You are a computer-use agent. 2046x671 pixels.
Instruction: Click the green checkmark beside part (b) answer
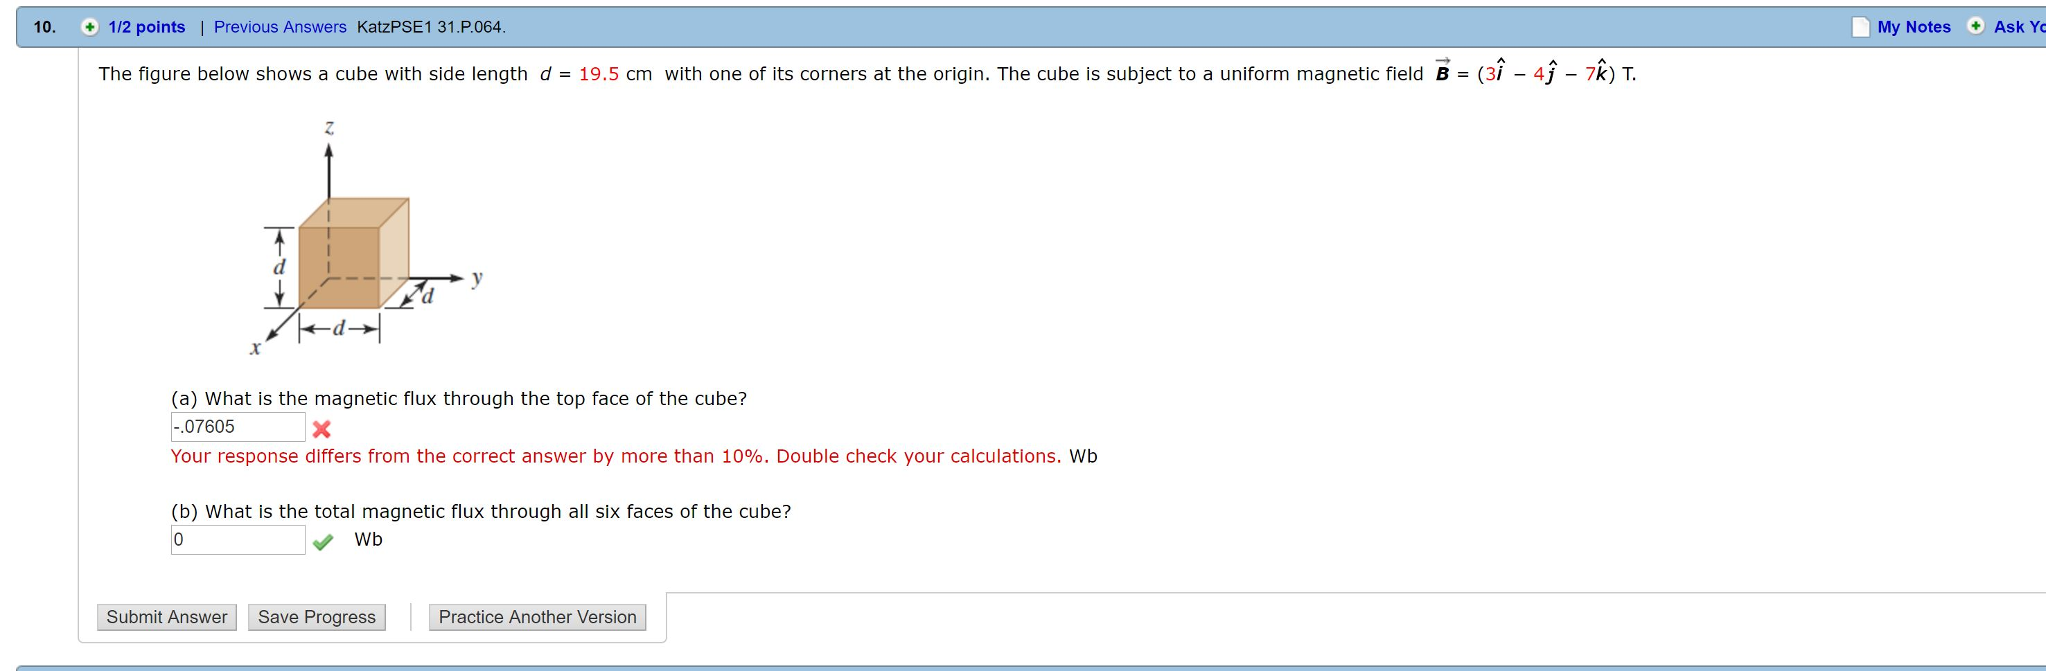324,540
